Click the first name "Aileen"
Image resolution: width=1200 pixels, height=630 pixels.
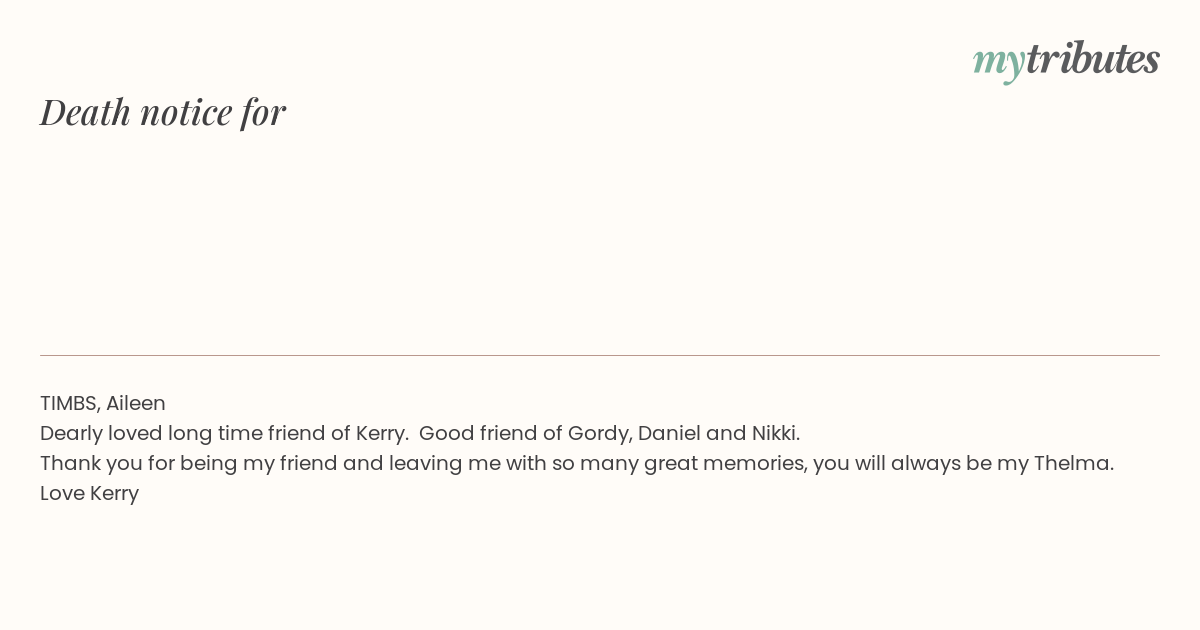[x=136, y=403]
